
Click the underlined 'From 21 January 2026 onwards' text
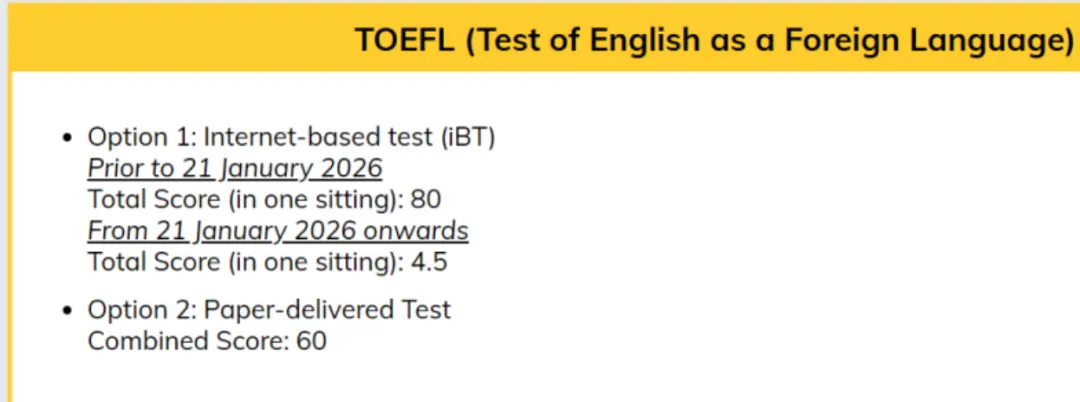[278, 231]
